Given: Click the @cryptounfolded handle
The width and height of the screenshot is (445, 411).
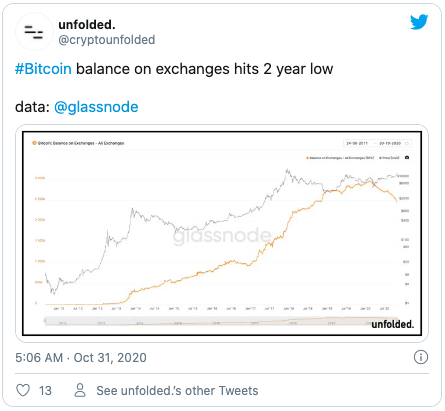Looking at the screenshot, I should click(x=107, y=40).
